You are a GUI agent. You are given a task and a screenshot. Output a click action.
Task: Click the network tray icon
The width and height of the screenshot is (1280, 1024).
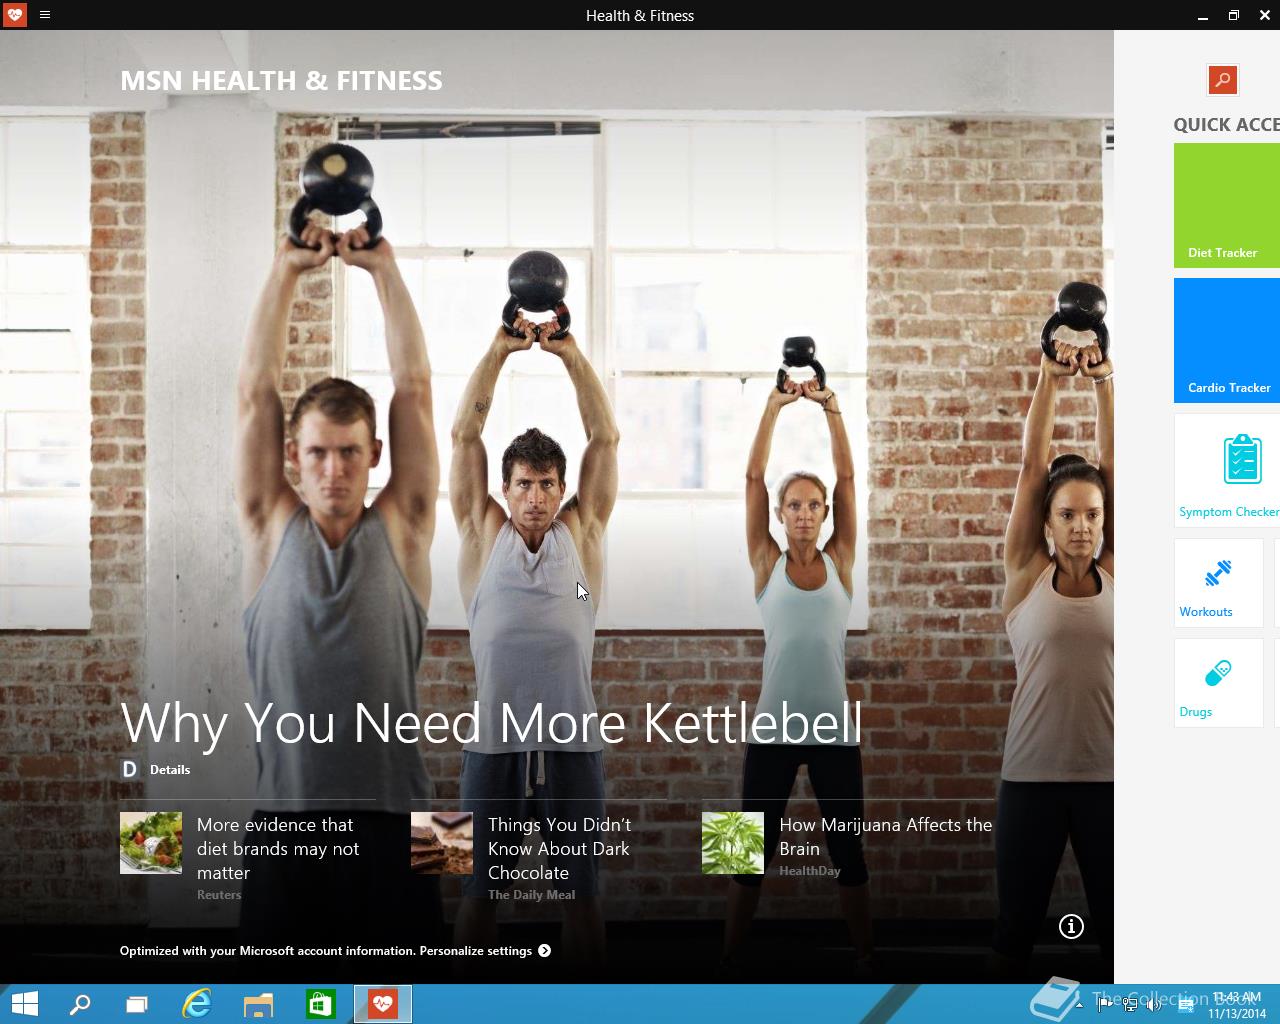[1130, 1005]
